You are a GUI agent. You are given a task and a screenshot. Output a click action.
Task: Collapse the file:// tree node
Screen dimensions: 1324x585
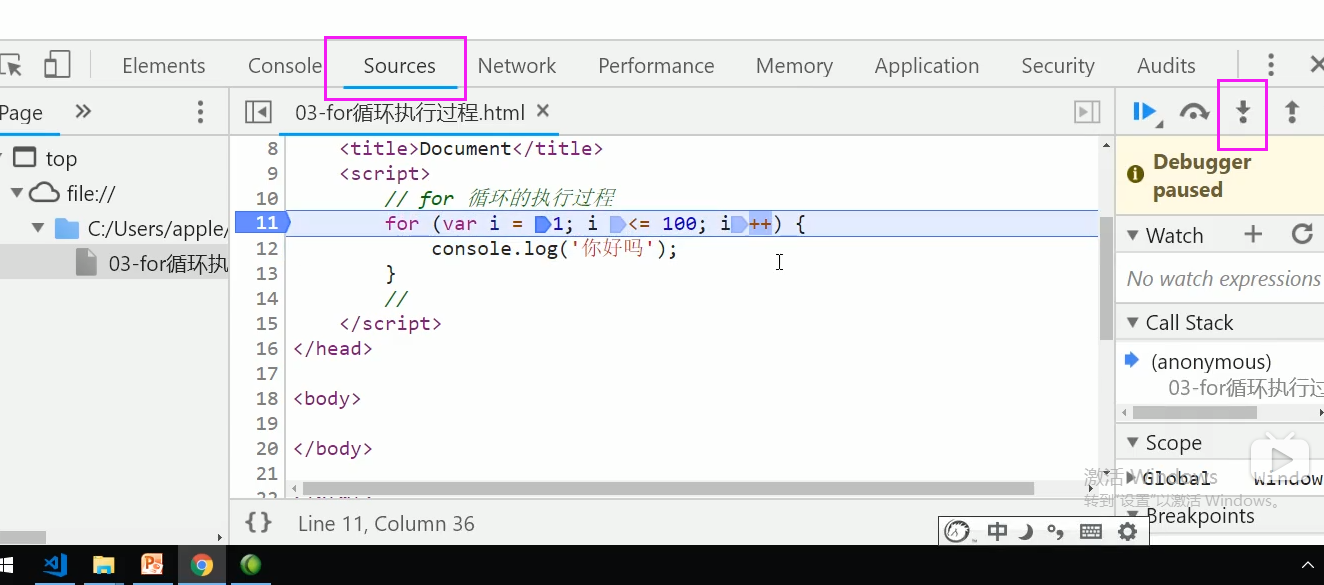coord(16,193)
